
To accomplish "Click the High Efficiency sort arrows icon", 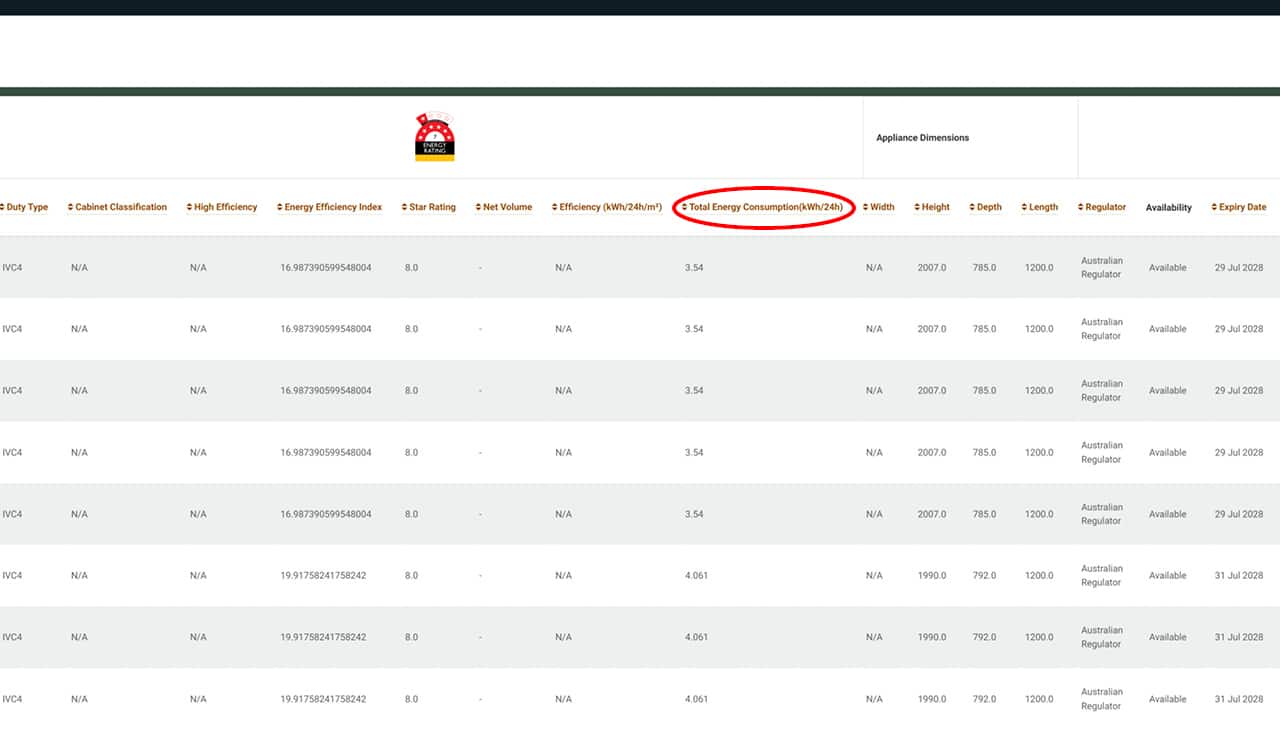I will tap(190, 208).
